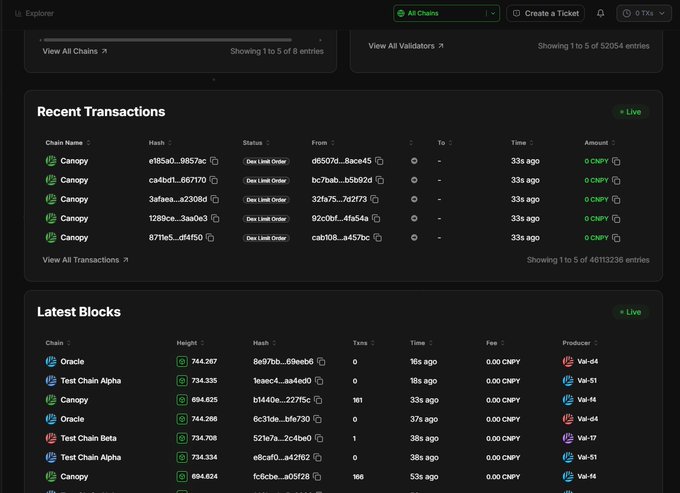Open block height 694.624
This screenshot has width=680, height=493.
pos(204,476)
